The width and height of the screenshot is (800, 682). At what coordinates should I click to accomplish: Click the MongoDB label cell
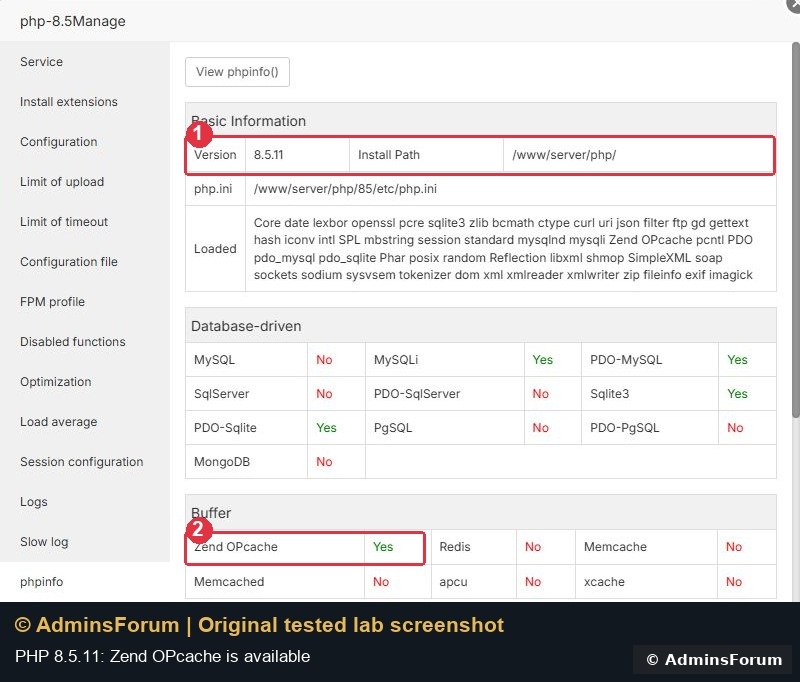tap(246, 462)
